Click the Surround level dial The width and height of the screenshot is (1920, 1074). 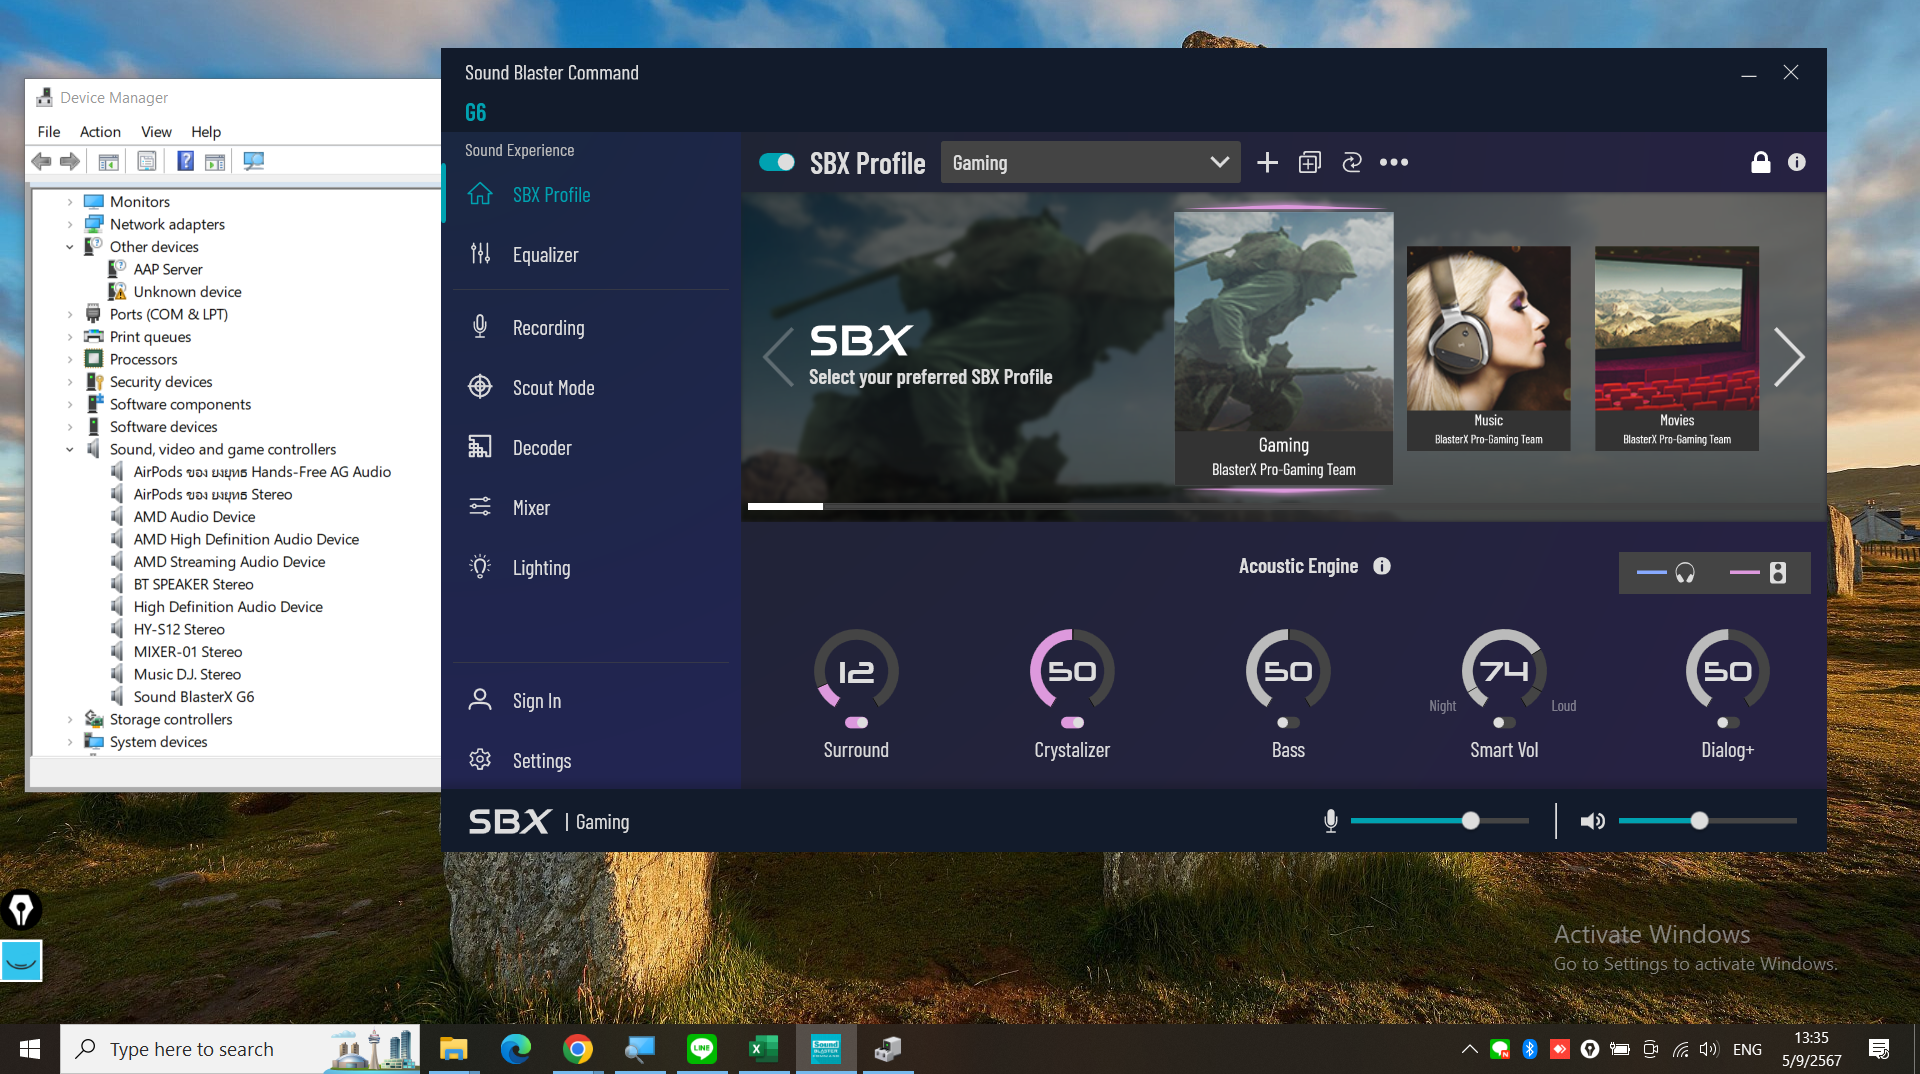click(x=856, y=671)
